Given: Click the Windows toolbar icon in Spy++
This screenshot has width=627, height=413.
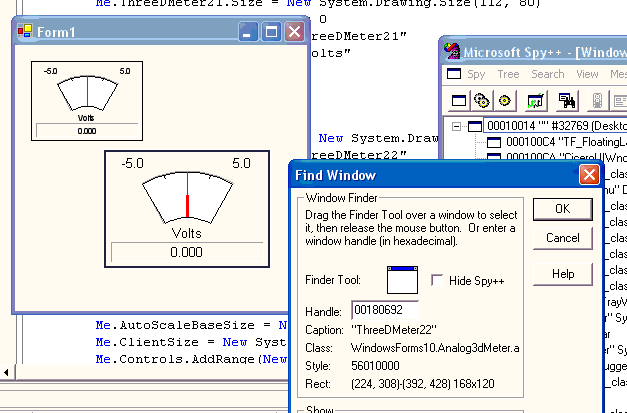Looking at the screenshot, I should coord(459,101).
